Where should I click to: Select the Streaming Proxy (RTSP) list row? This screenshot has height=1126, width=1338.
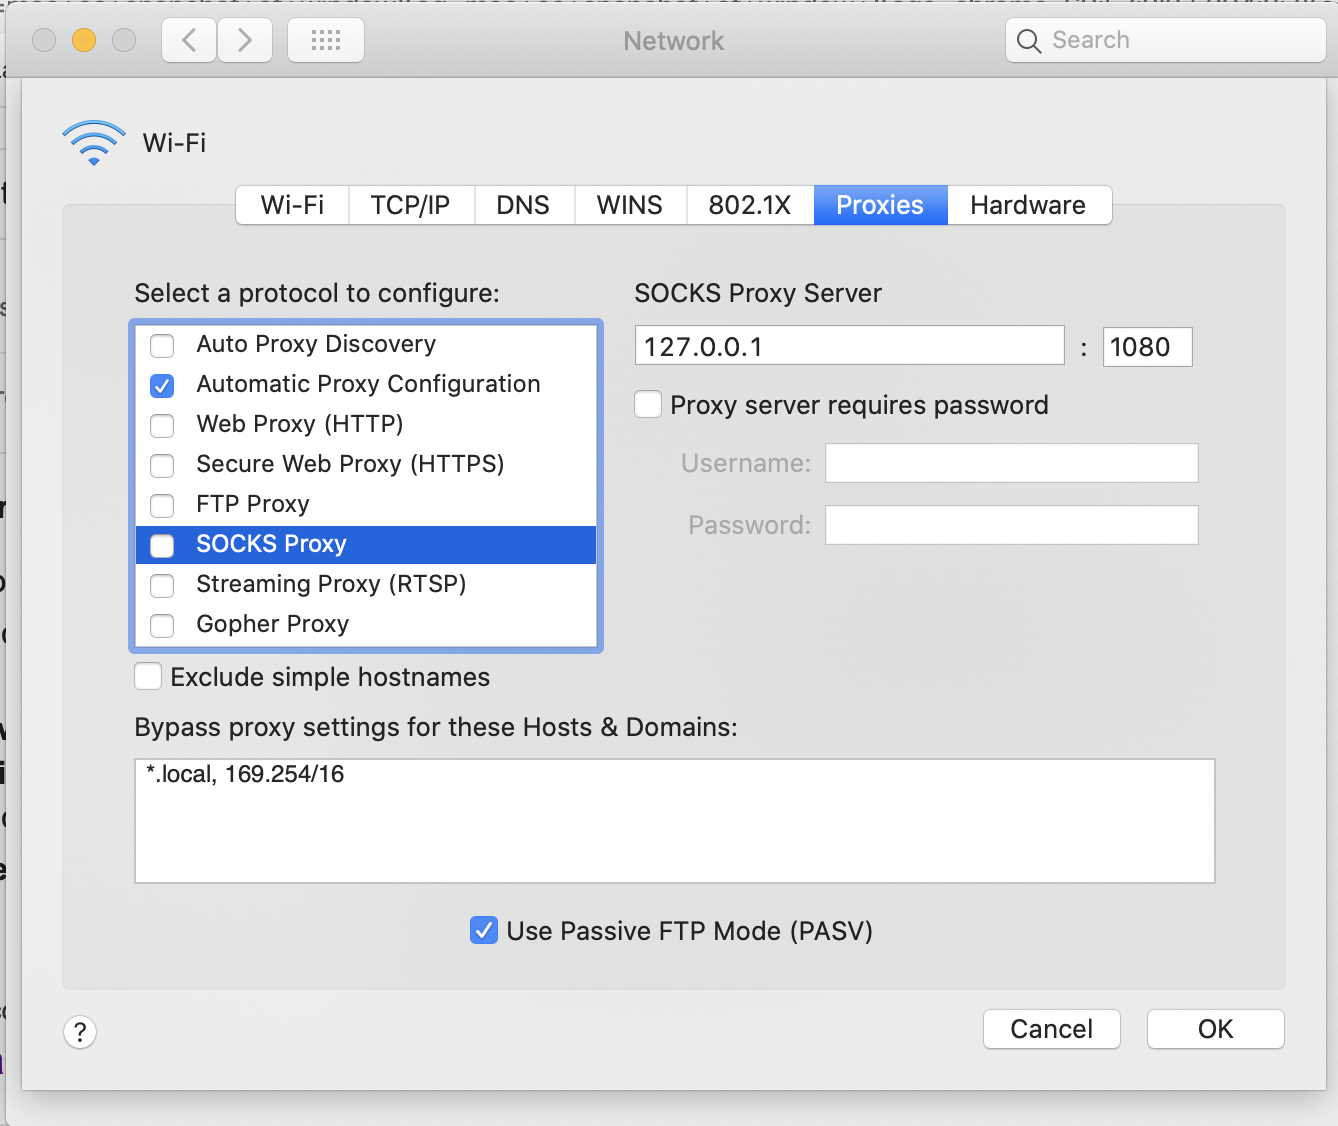coord(330,584)
